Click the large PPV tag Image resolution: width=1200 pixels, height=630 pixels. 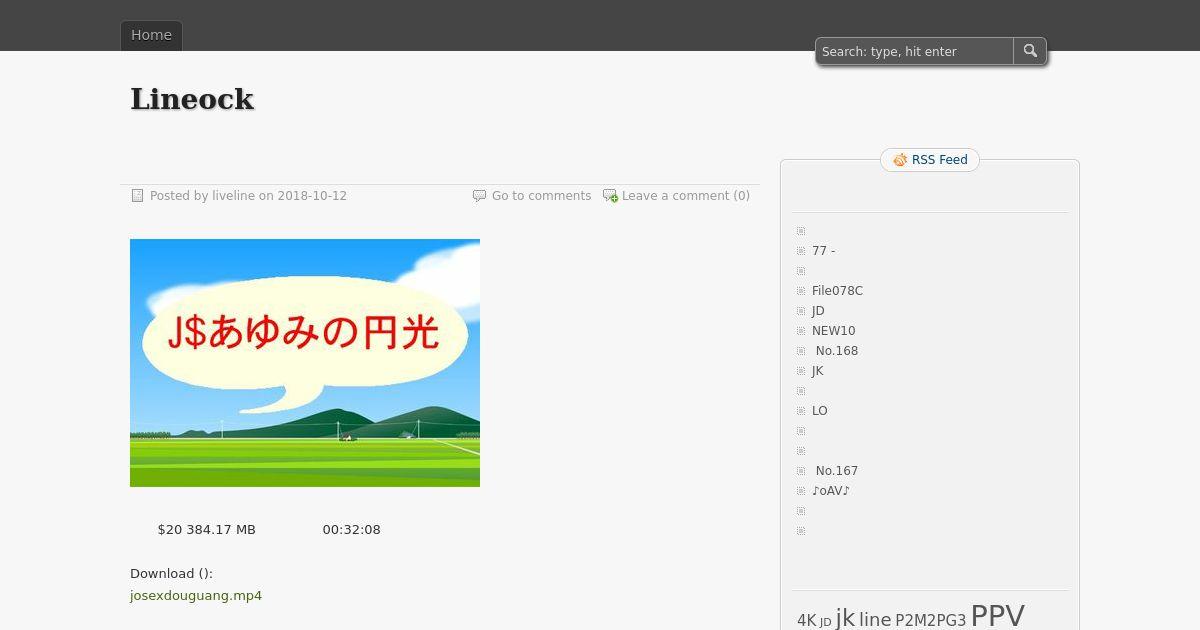tap(998, 615)
